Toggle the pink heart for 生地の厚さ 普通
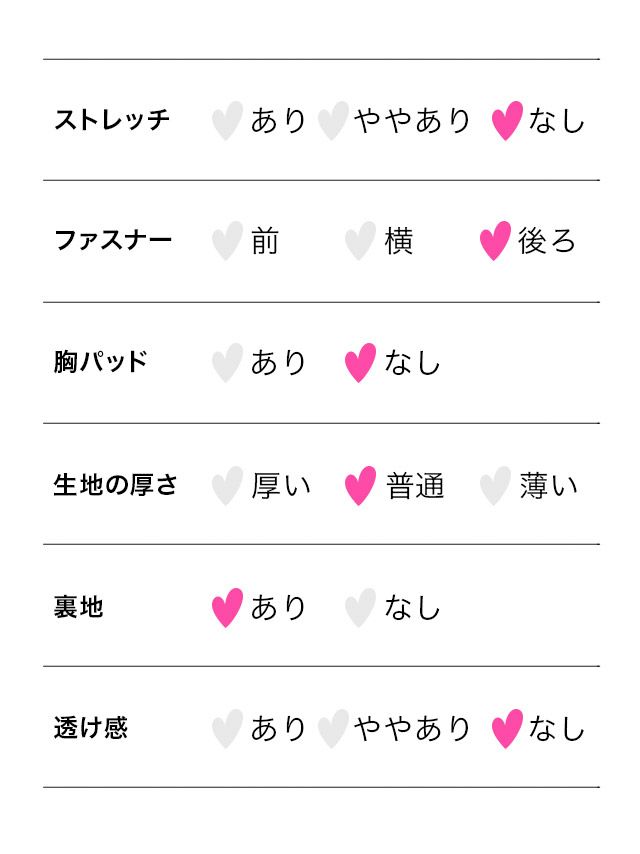 tap(360, 486)
